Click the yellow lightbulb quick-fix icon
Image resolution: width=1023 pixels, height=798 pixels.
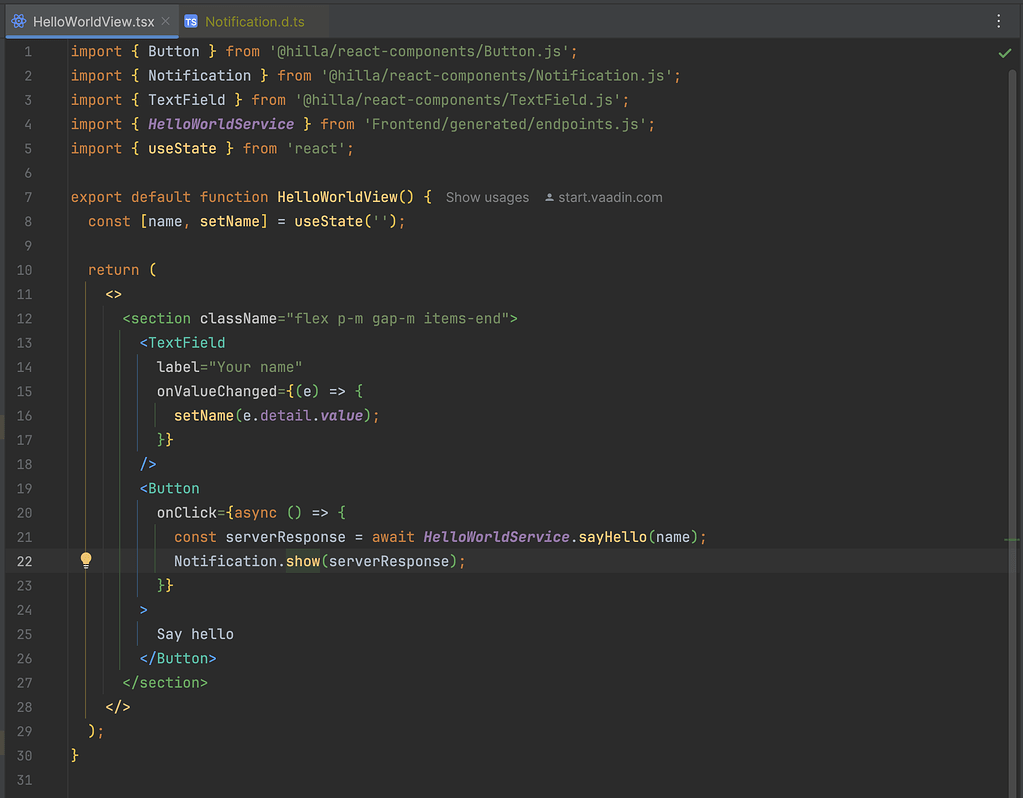click(x=86, y=561)
